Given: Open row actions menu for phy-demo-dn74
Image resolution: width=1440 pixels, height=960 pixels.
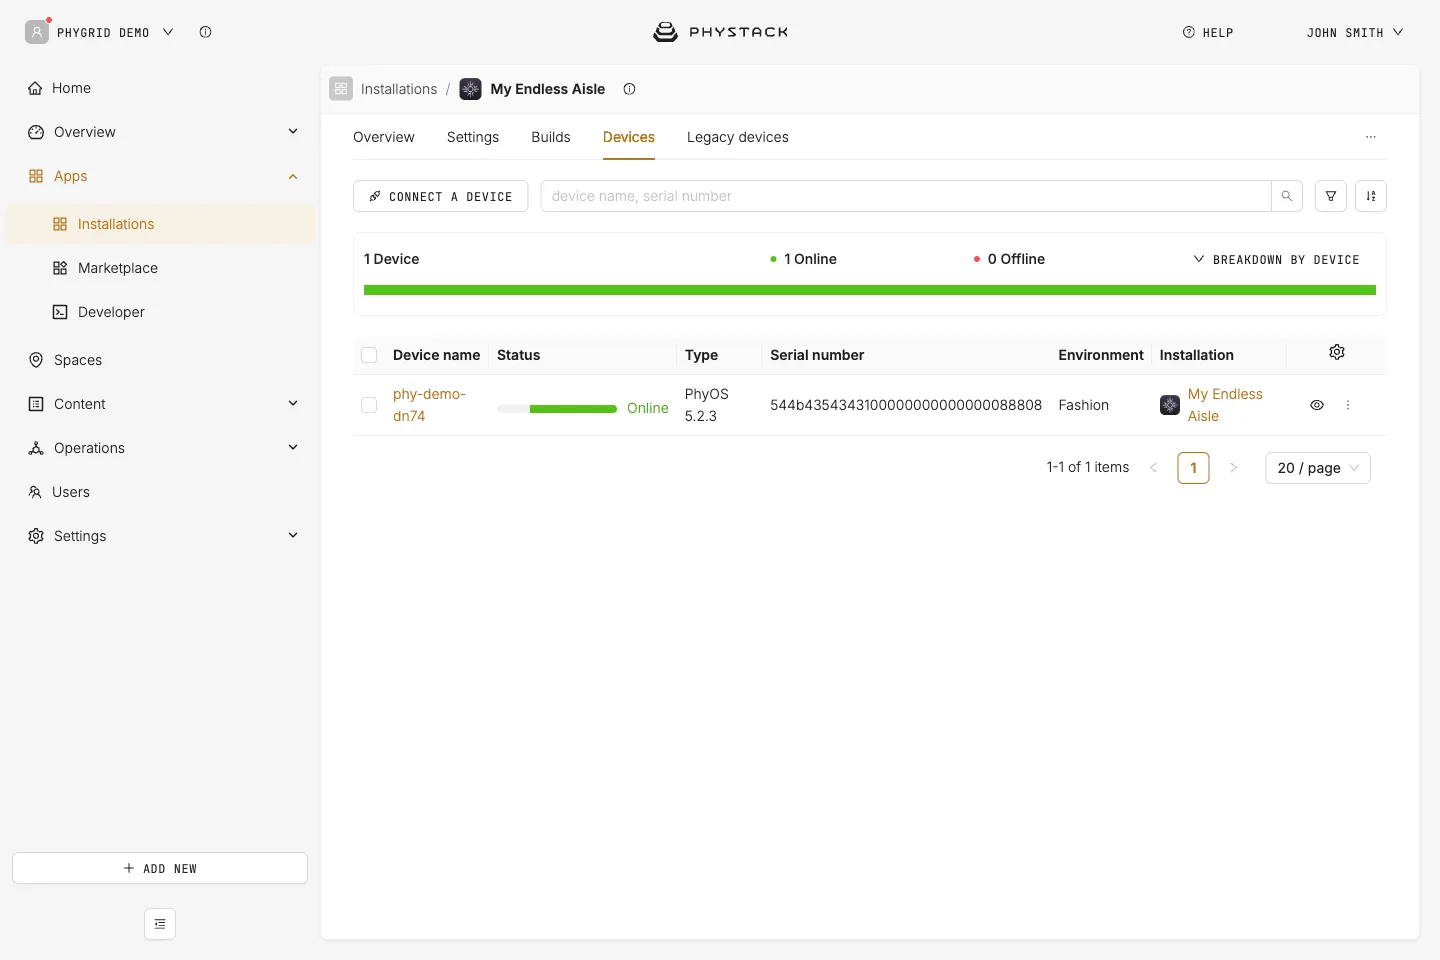Looking at the screenshot, I should (x=1348, y=405).
